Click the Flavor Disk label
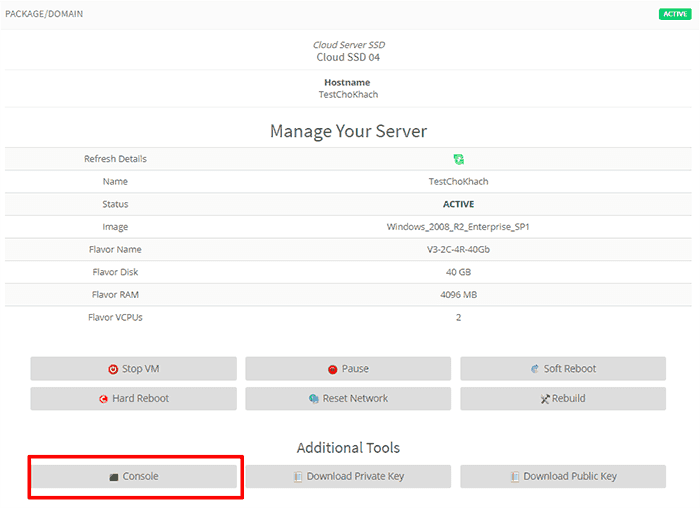This screenshot has width=700, height=508. click(115, 272)
